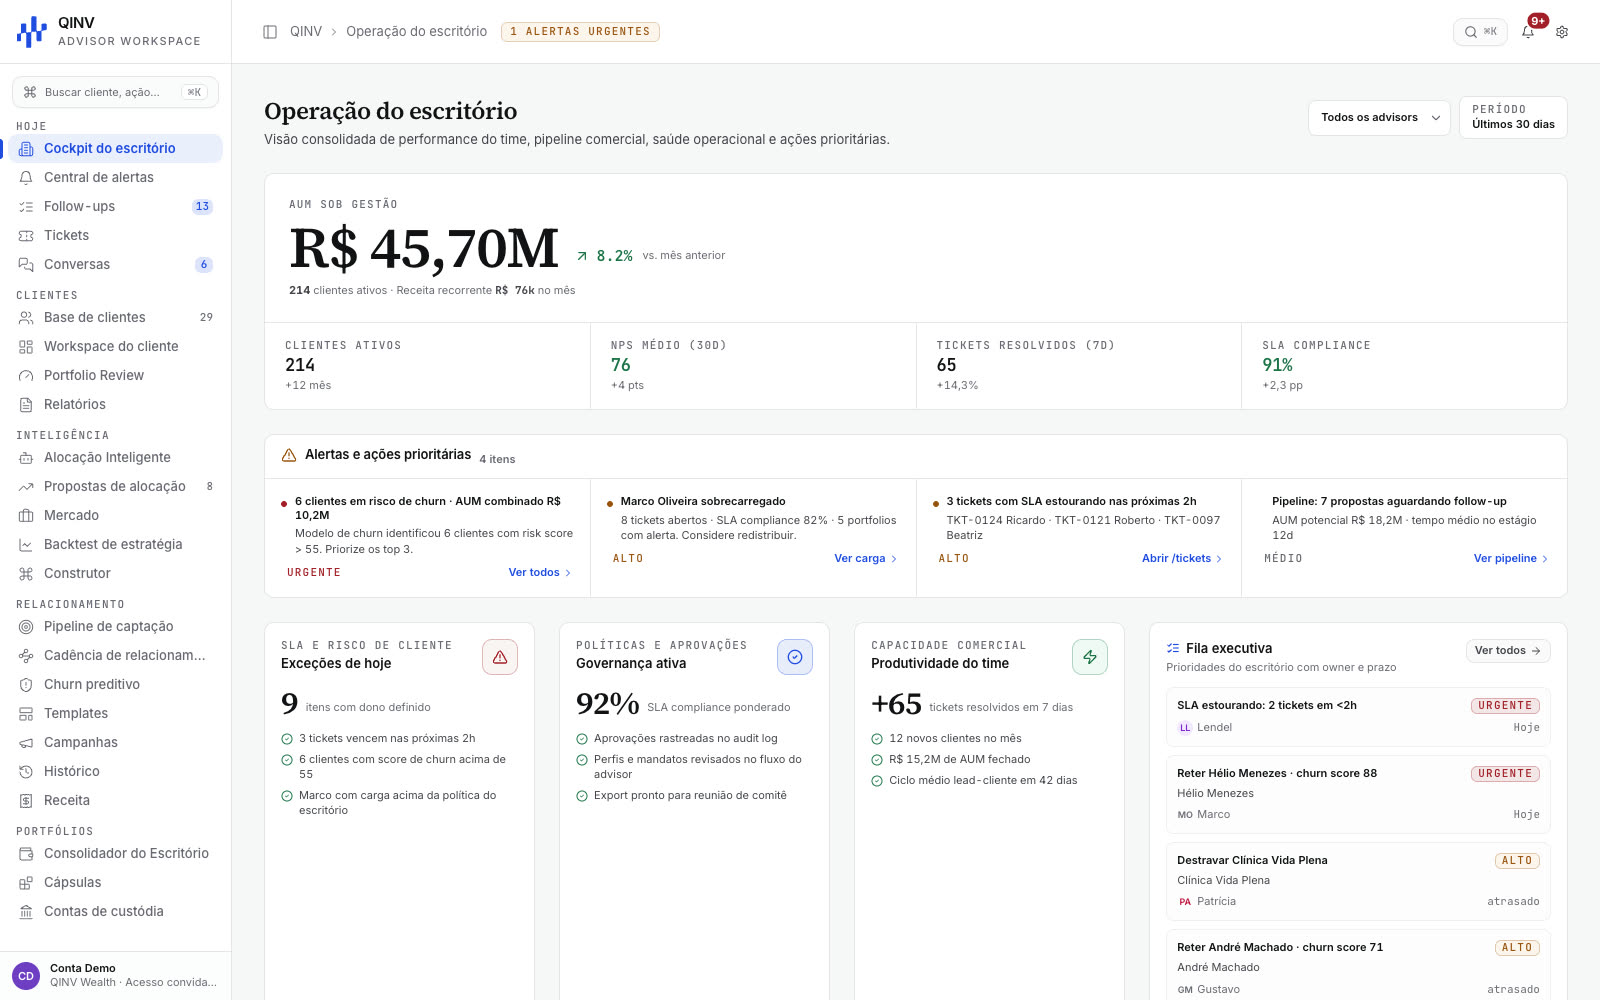Click the Relatórios document icon
1600x1000 pixels.
tap(26, 405)
